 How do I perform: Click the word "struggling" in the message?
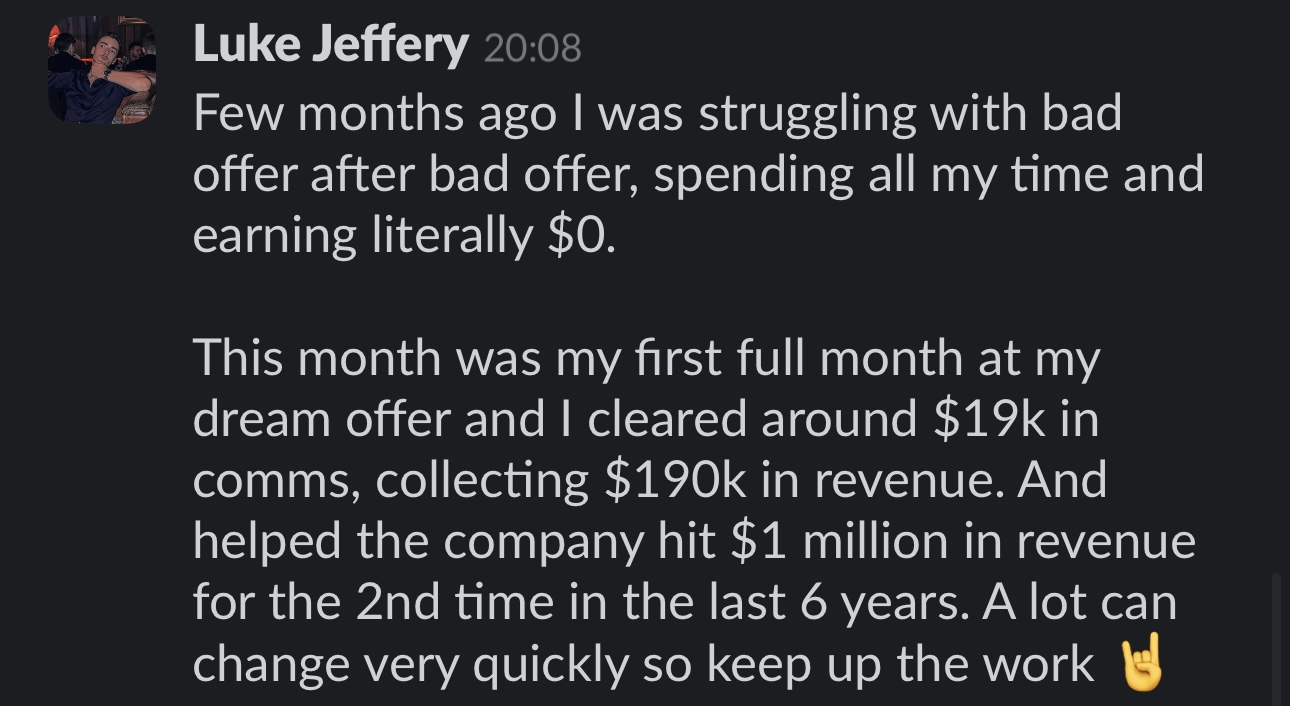[807, 115]
